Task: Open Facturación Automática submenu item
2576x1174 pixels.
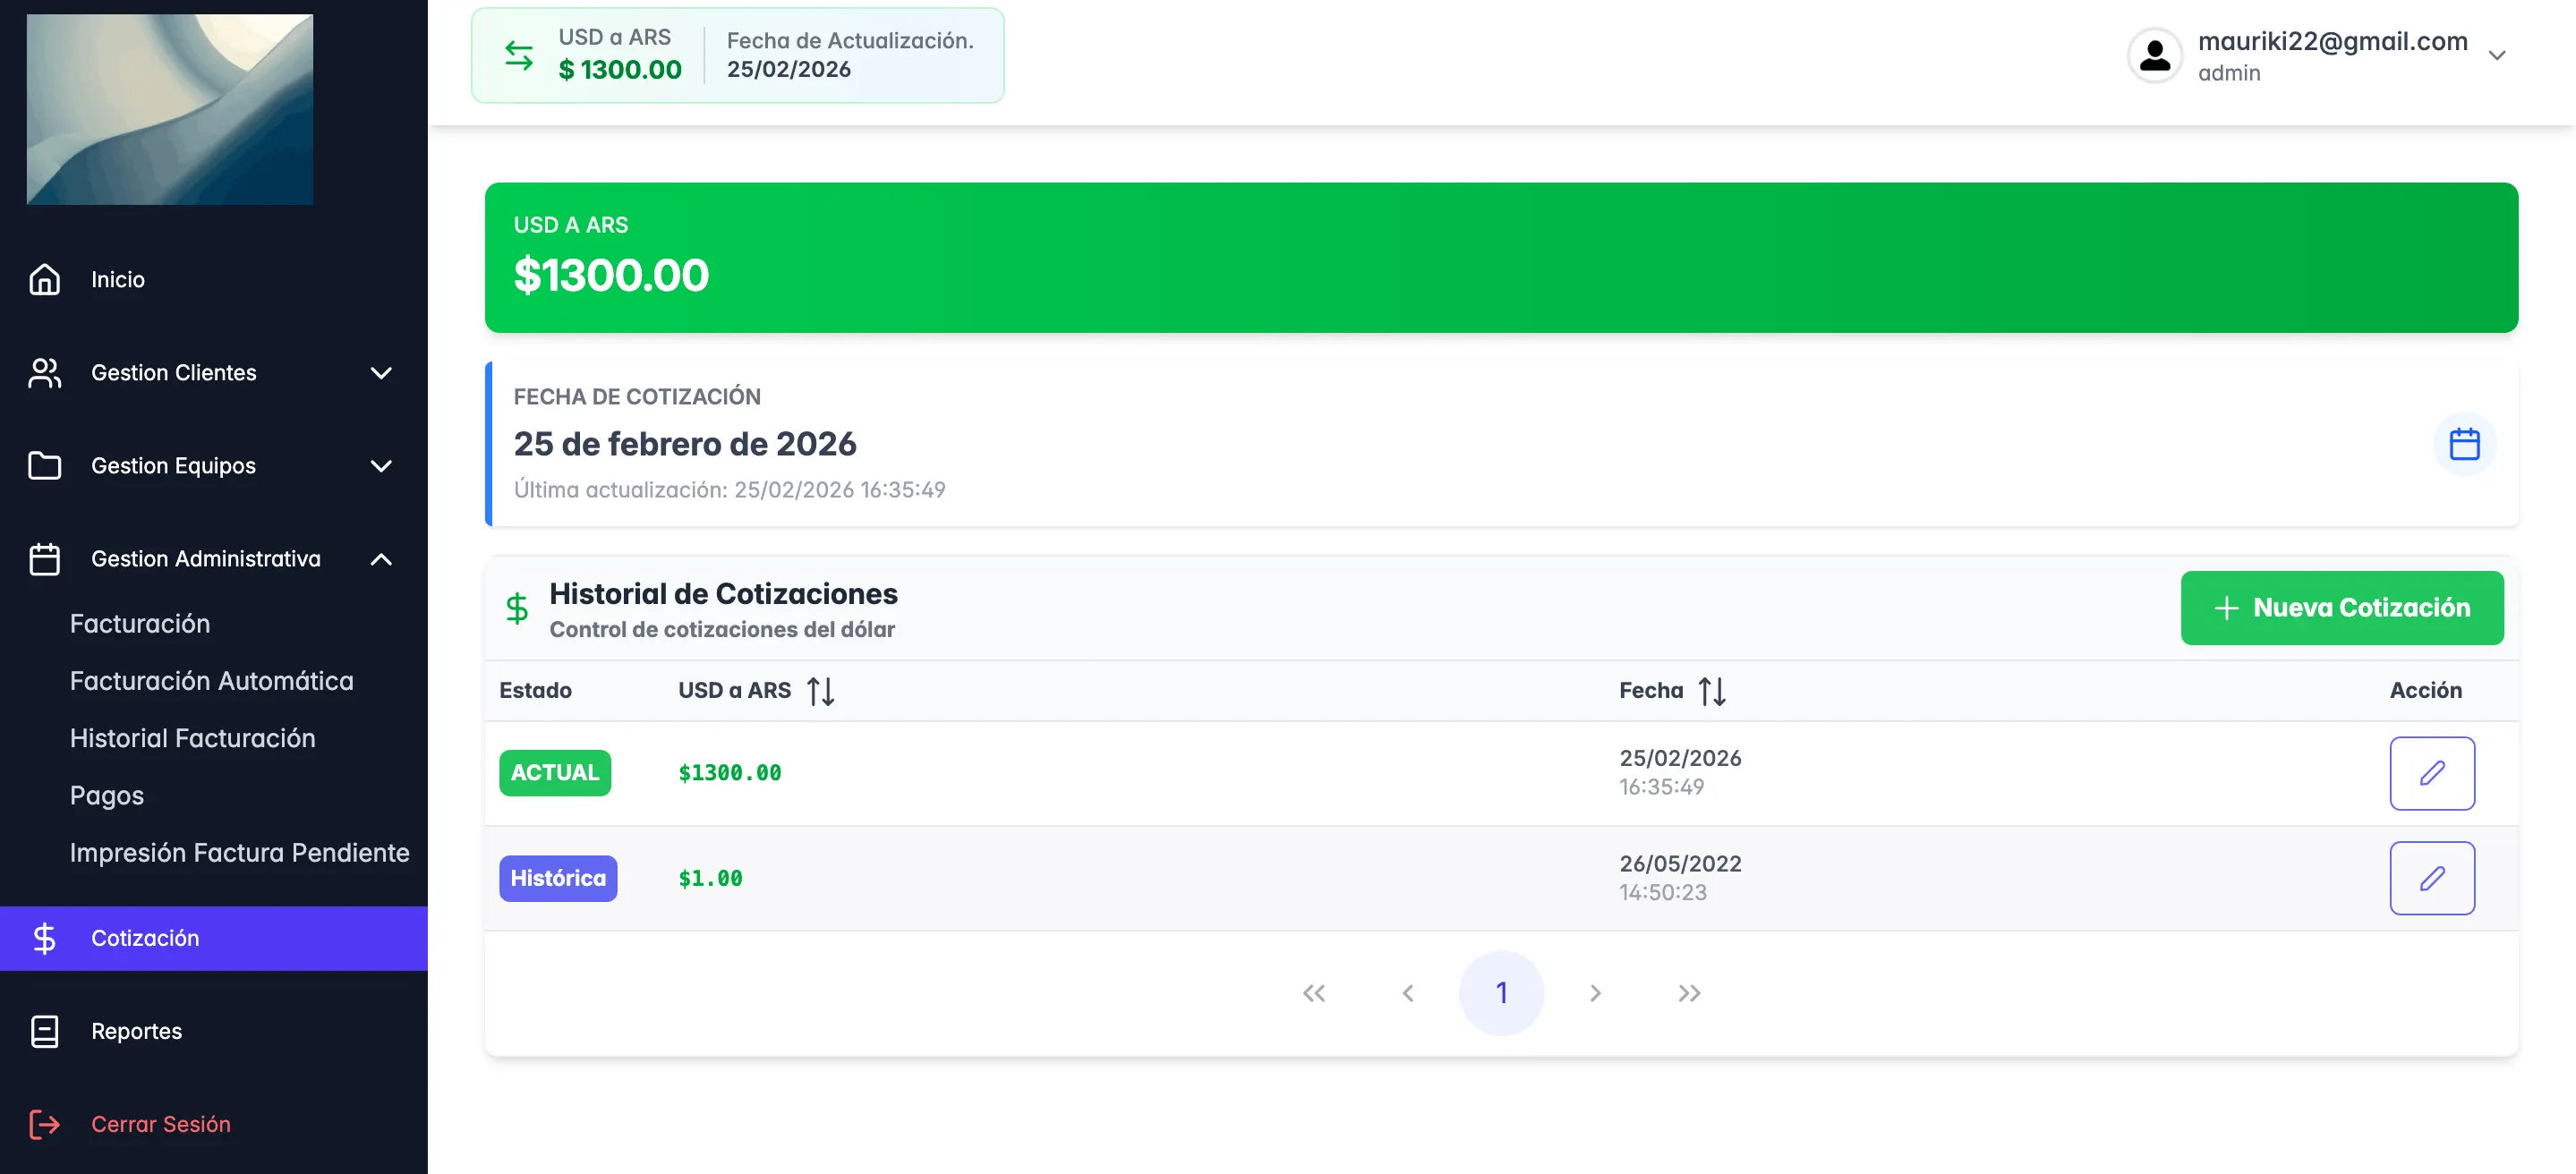Action: [212, 681]
